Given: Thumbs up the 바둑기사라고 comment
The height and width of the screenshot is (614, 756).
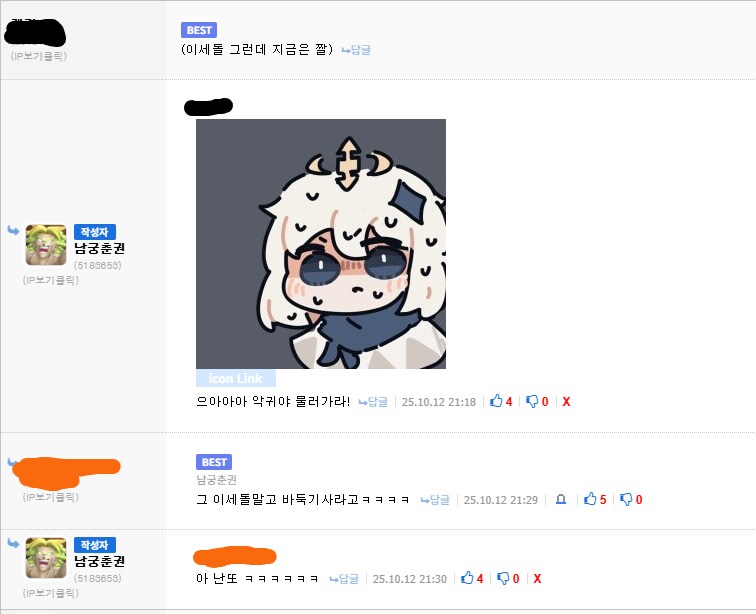Looking at the screenshot, I should [594, 499].
